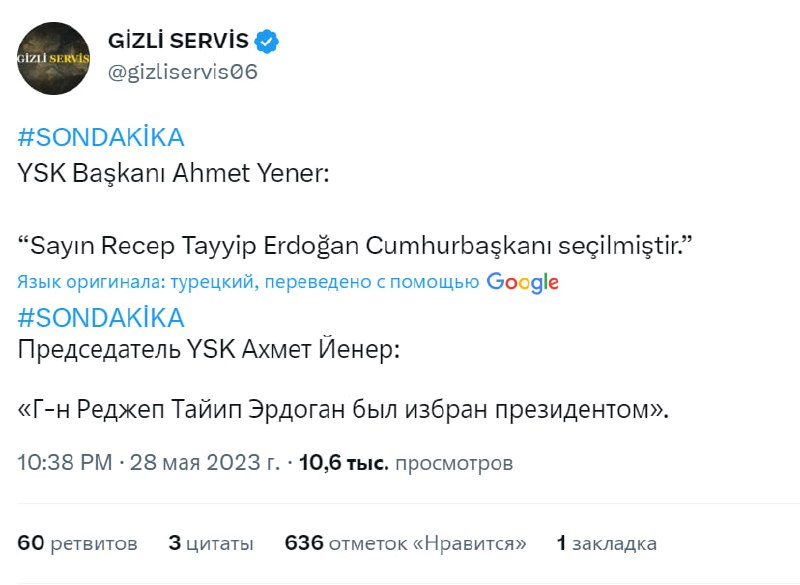The height and width of the screenshot is (585, 800).
Task: Open the @gizliservis06 handle link
Action: [182, 74]
